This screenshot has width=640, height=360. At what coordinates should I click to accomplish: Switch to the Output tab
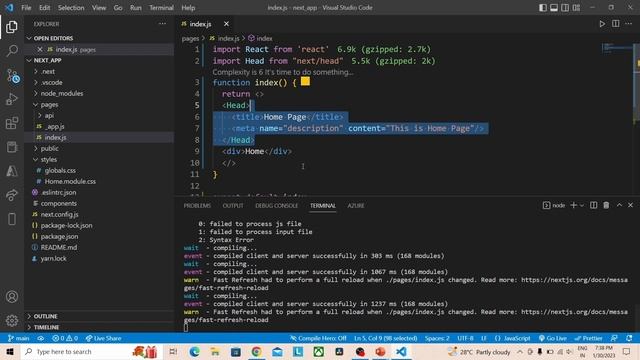[233, 206]
